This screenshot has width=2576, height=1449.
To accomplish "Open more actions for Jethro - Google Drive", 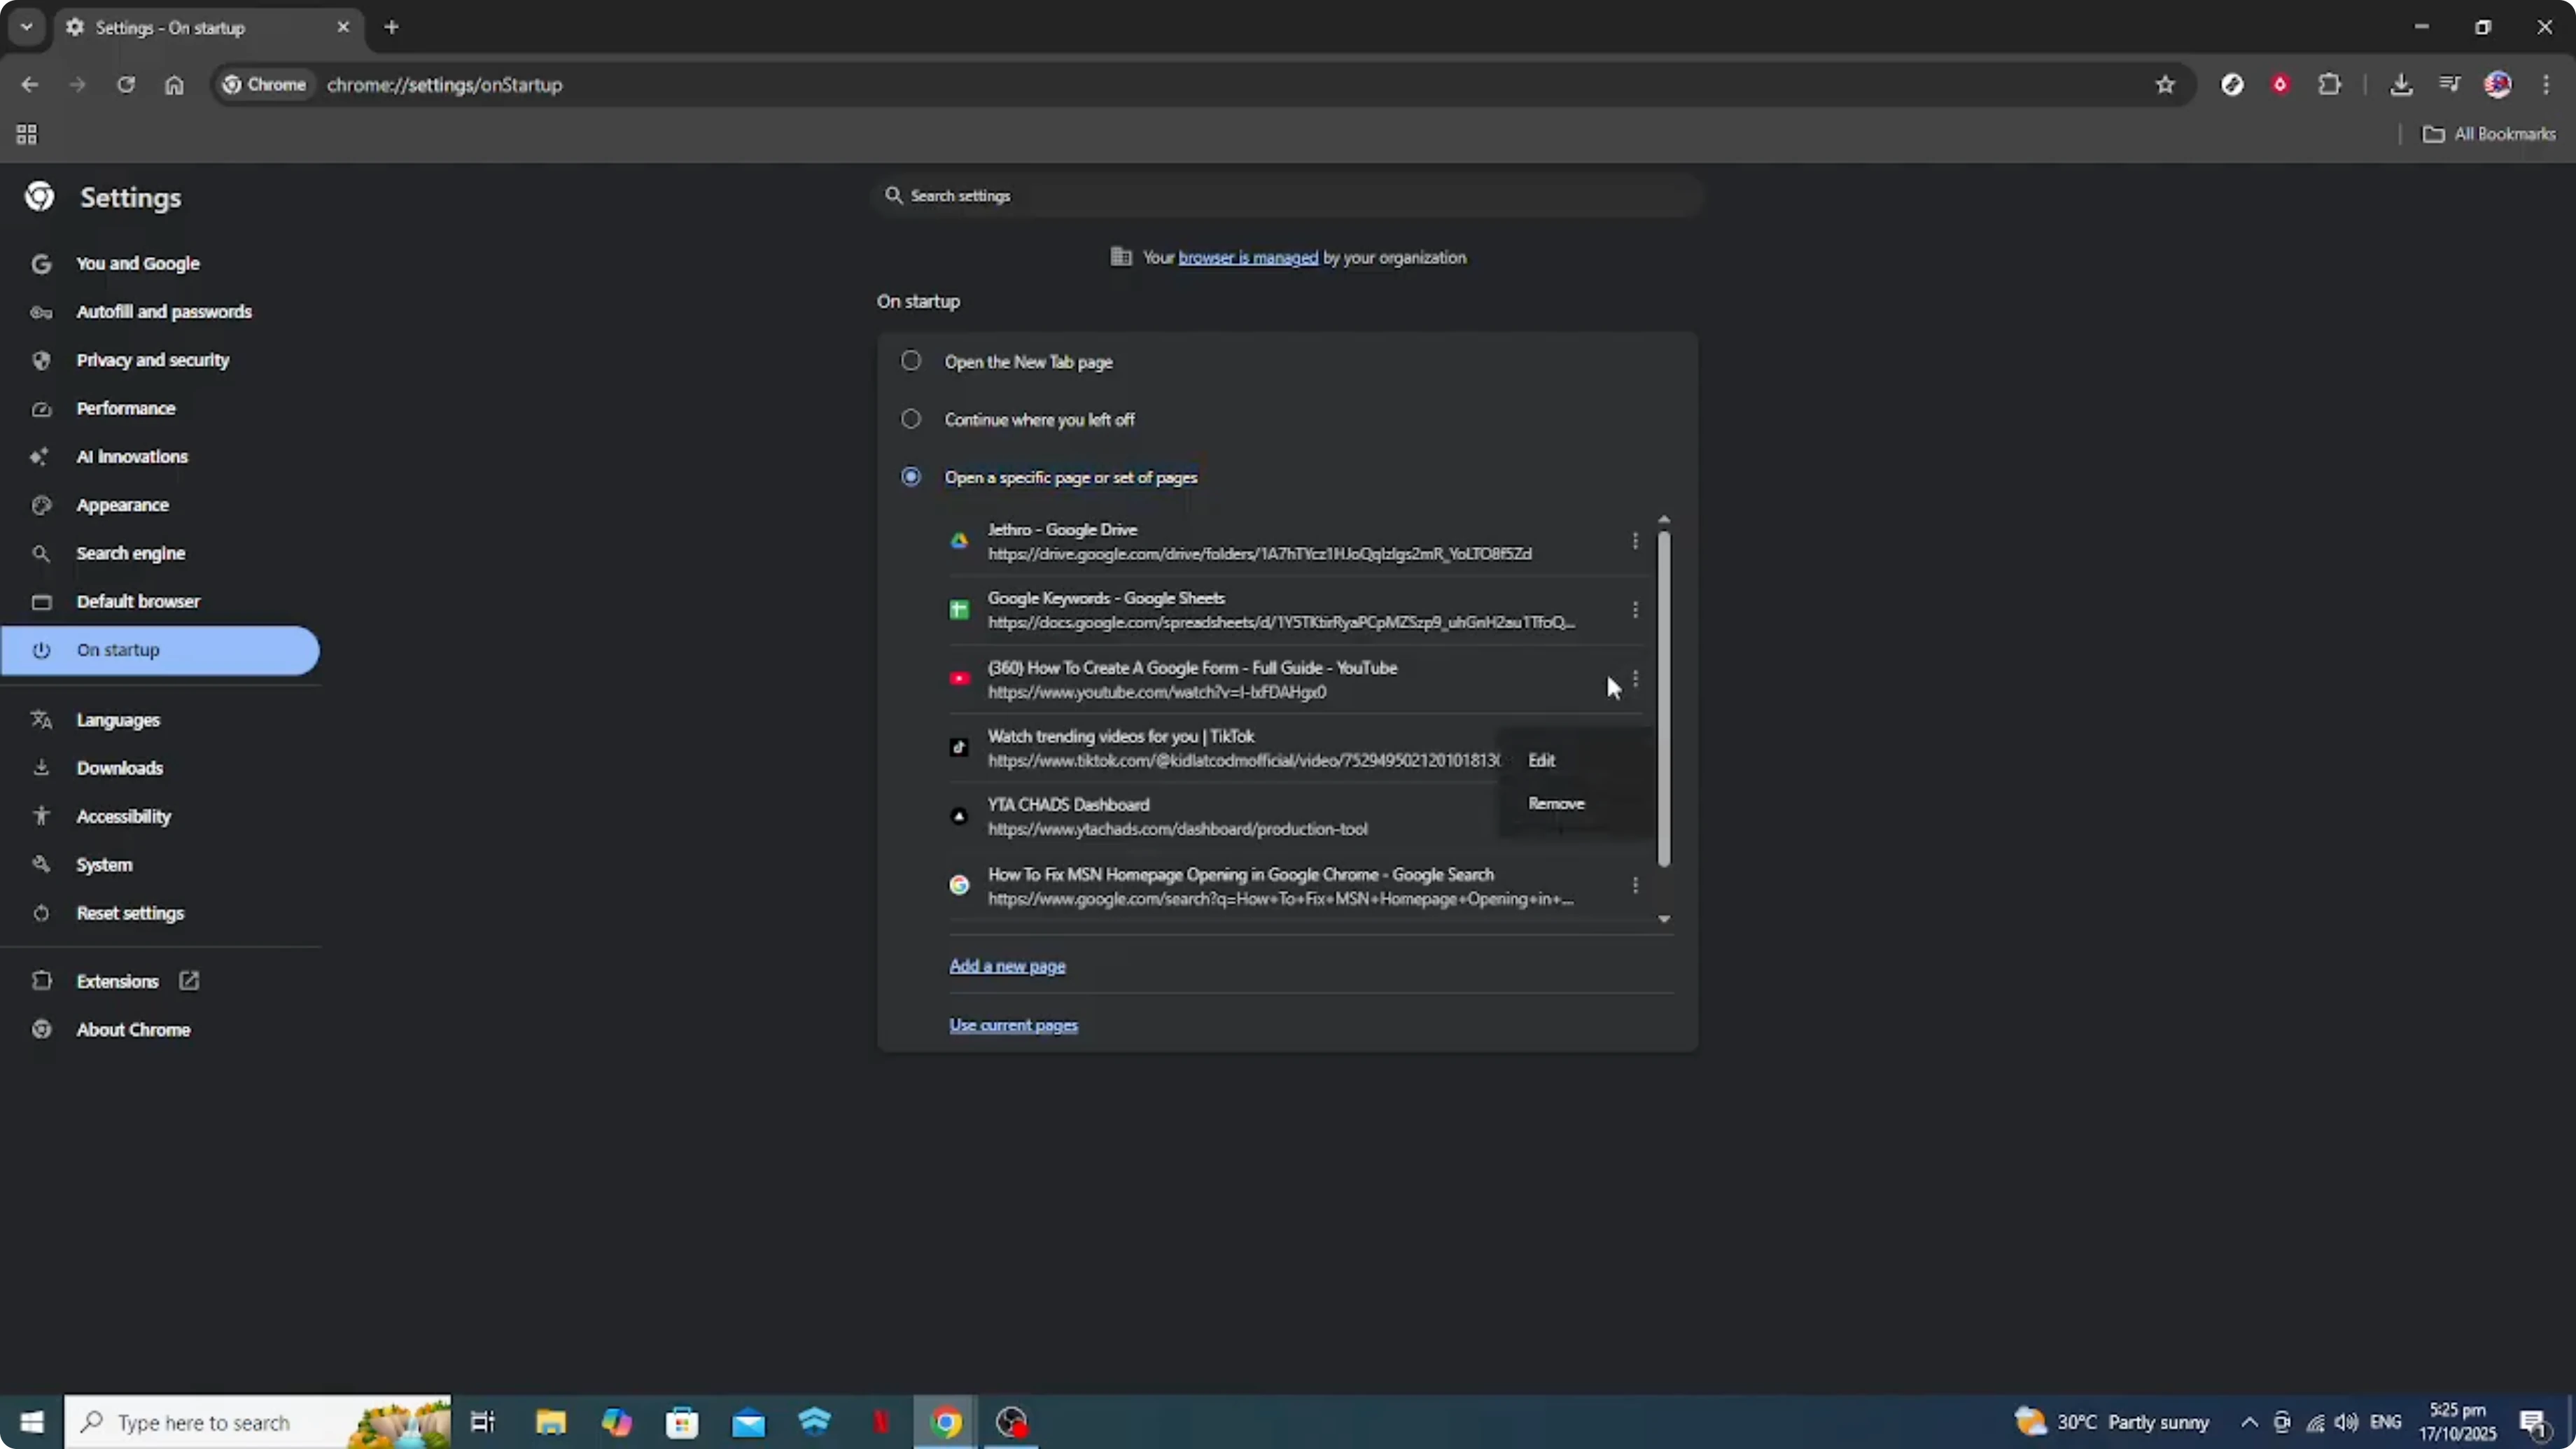I will click(1635, 541).
